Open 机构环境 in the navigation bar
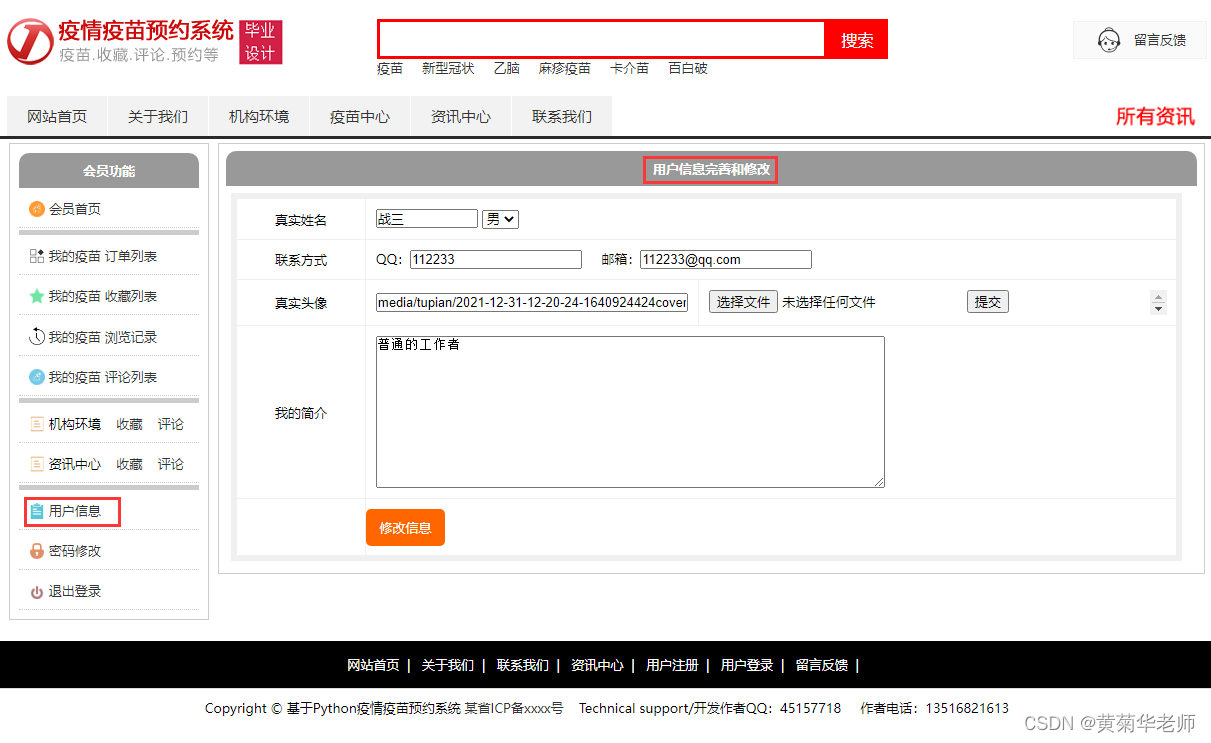The height and width of the screenshot is (743, 1211). pyautogui.click(x=259, y=116)
